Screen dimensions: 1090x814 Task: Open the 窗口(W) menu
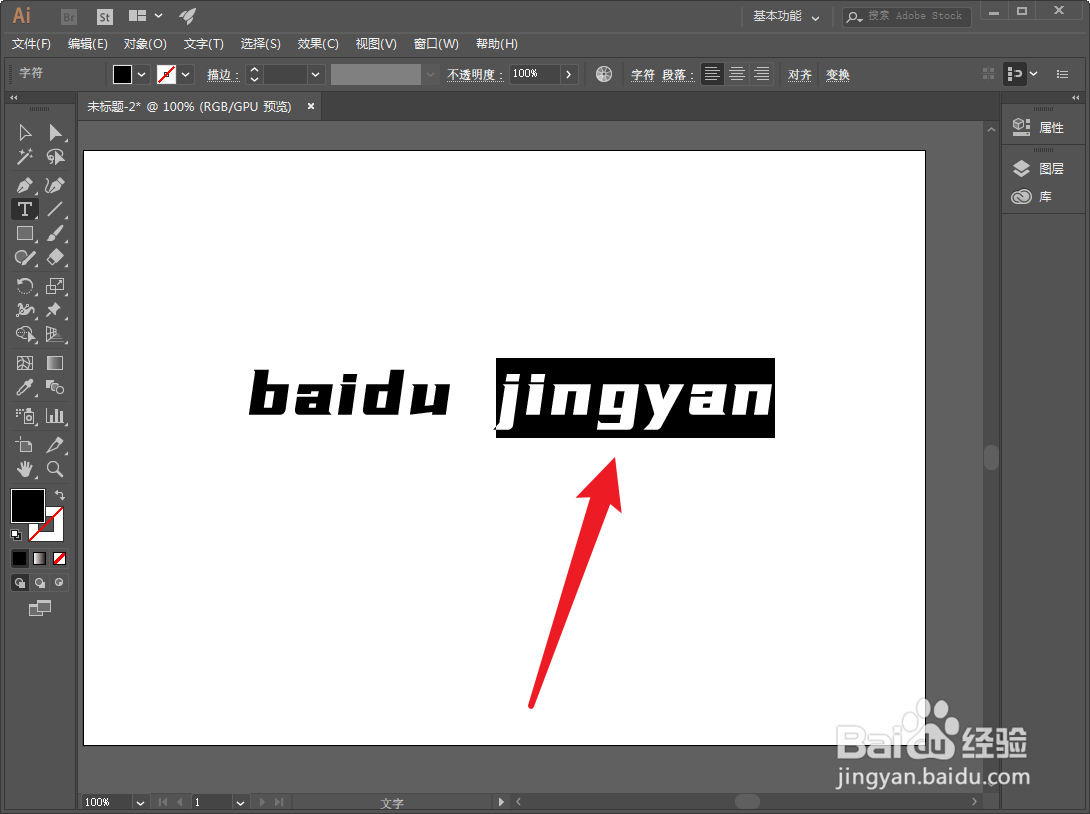[436, 44]
